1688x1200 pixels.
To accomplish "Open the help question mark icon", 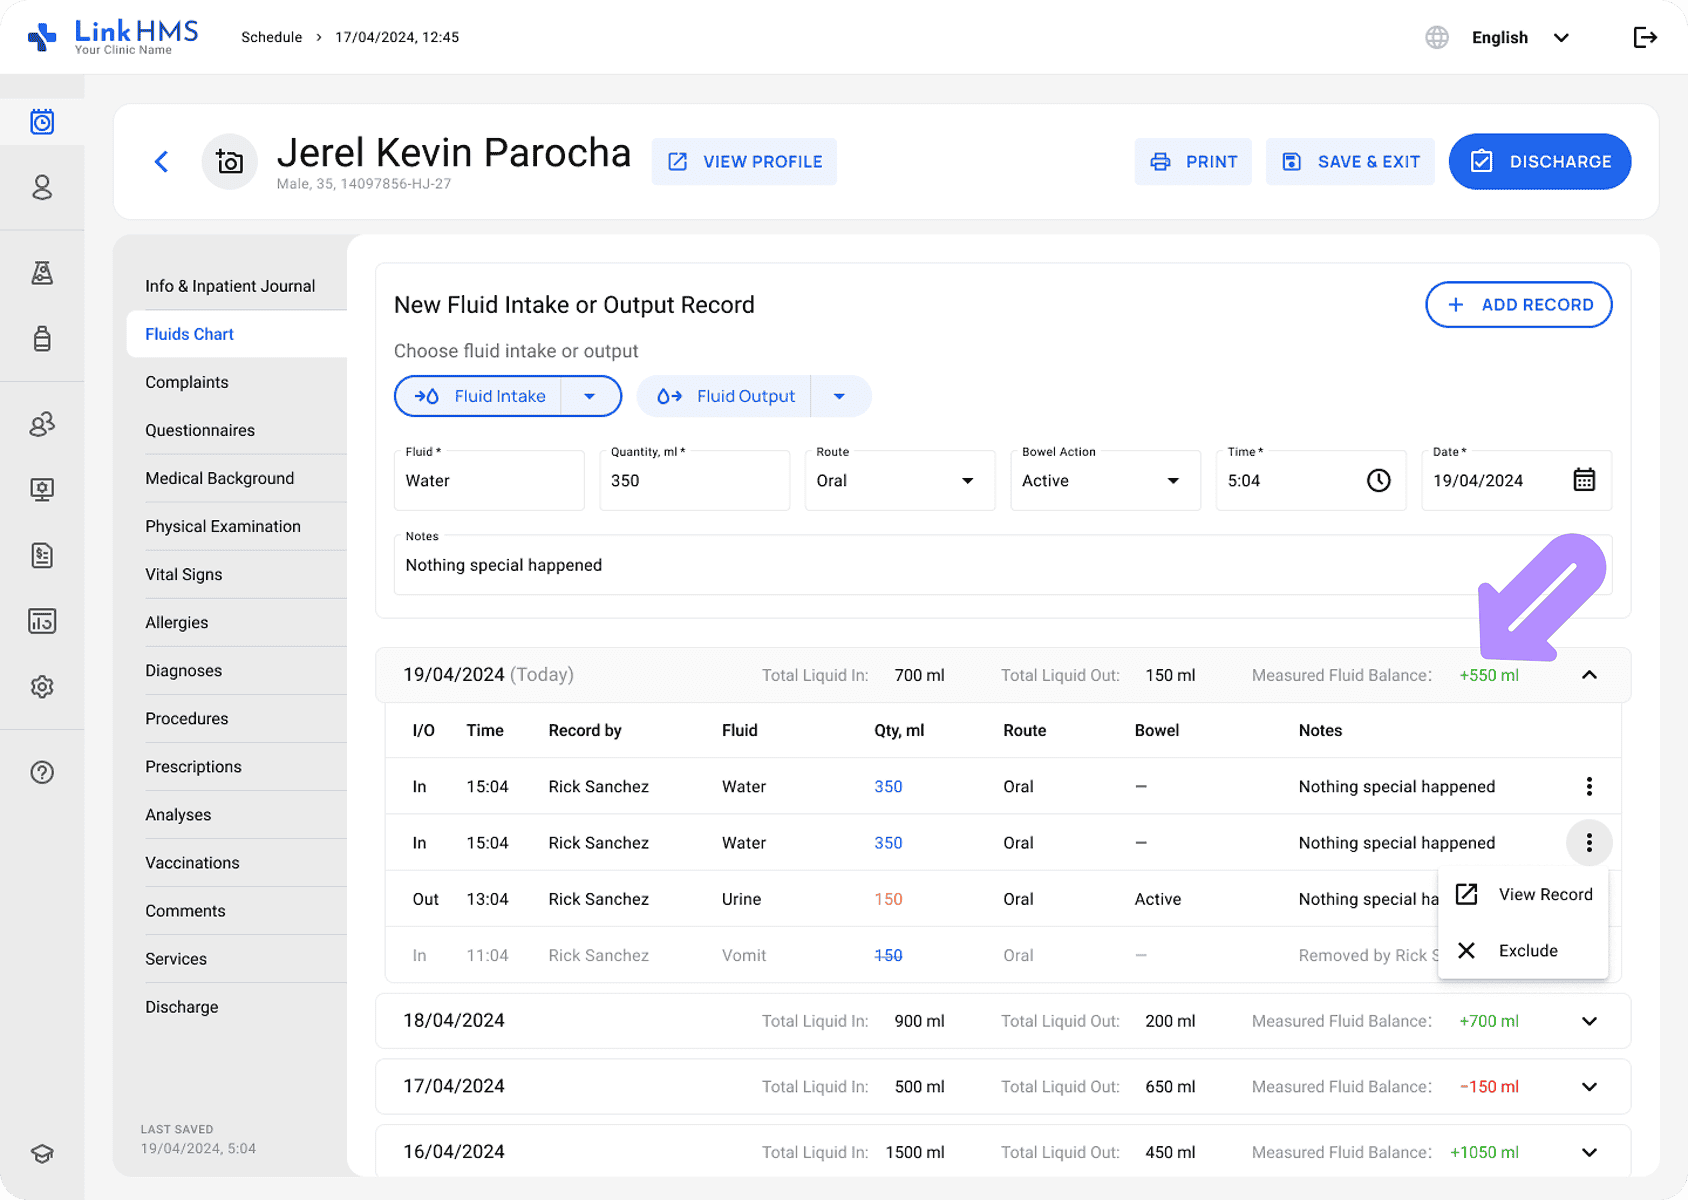I will point(42,772).
